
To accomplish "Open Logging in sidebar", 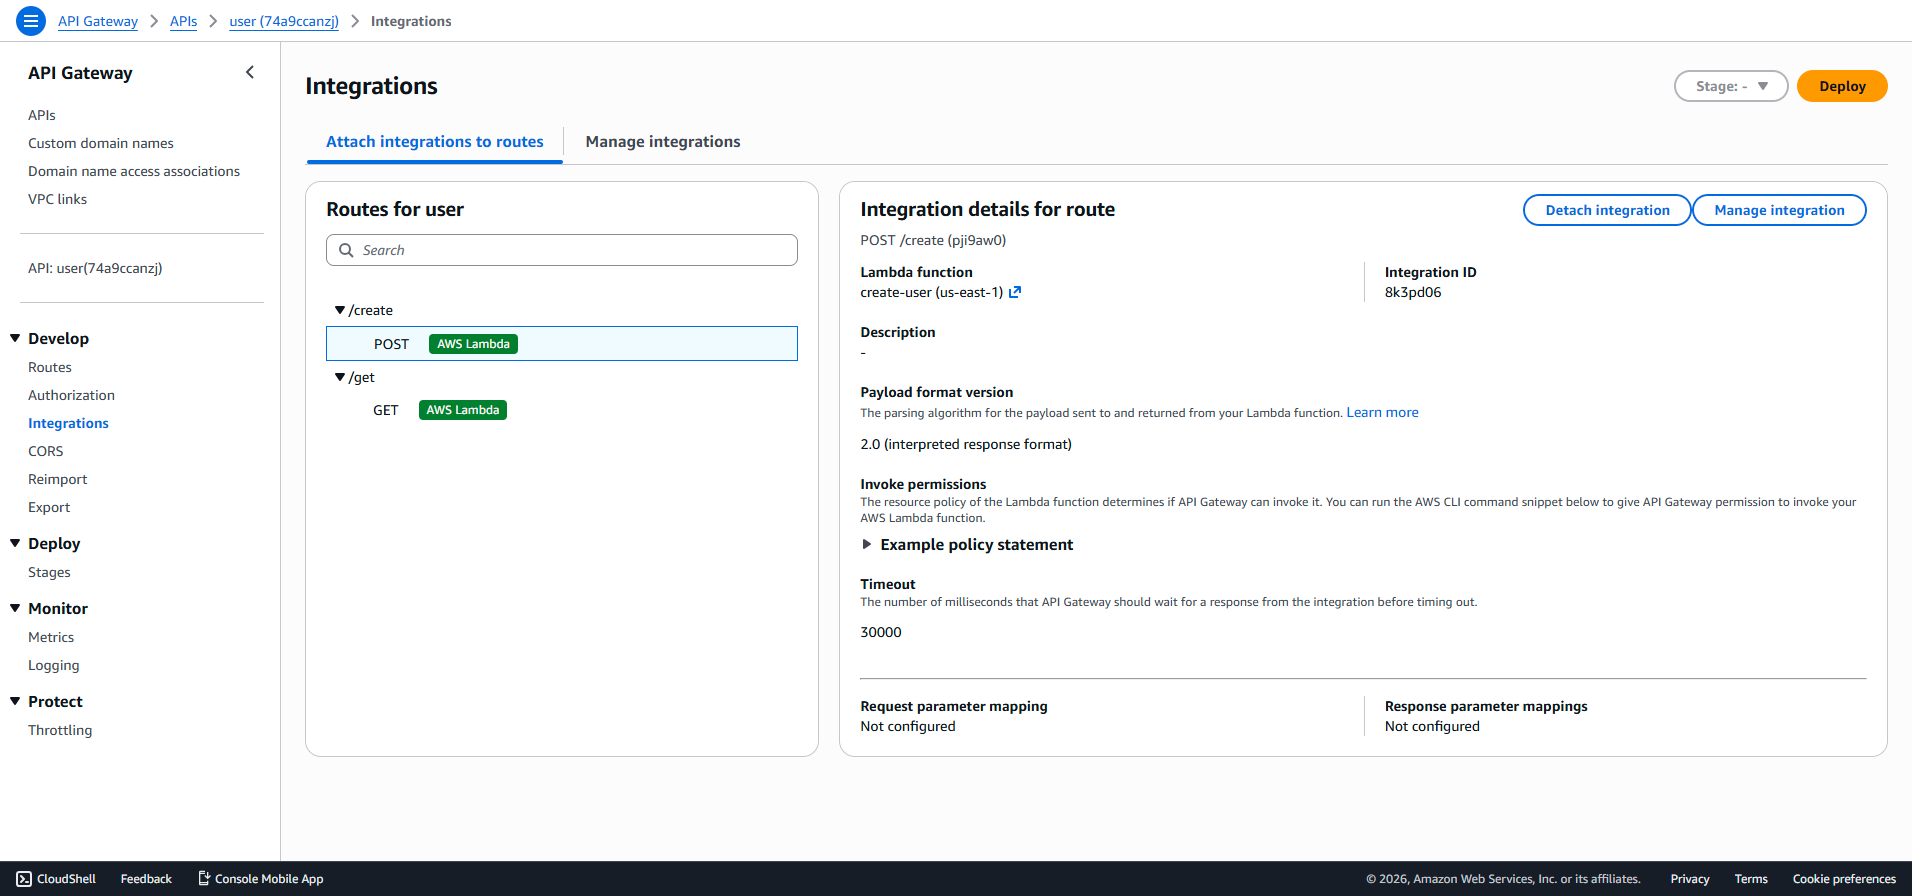I will pos(53,665).
